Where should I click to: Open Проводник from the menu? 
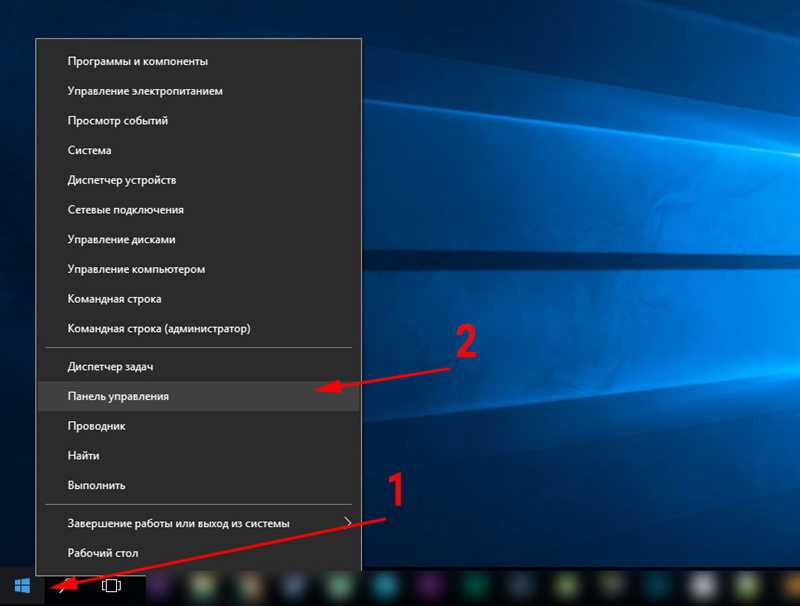coord(198,426)
